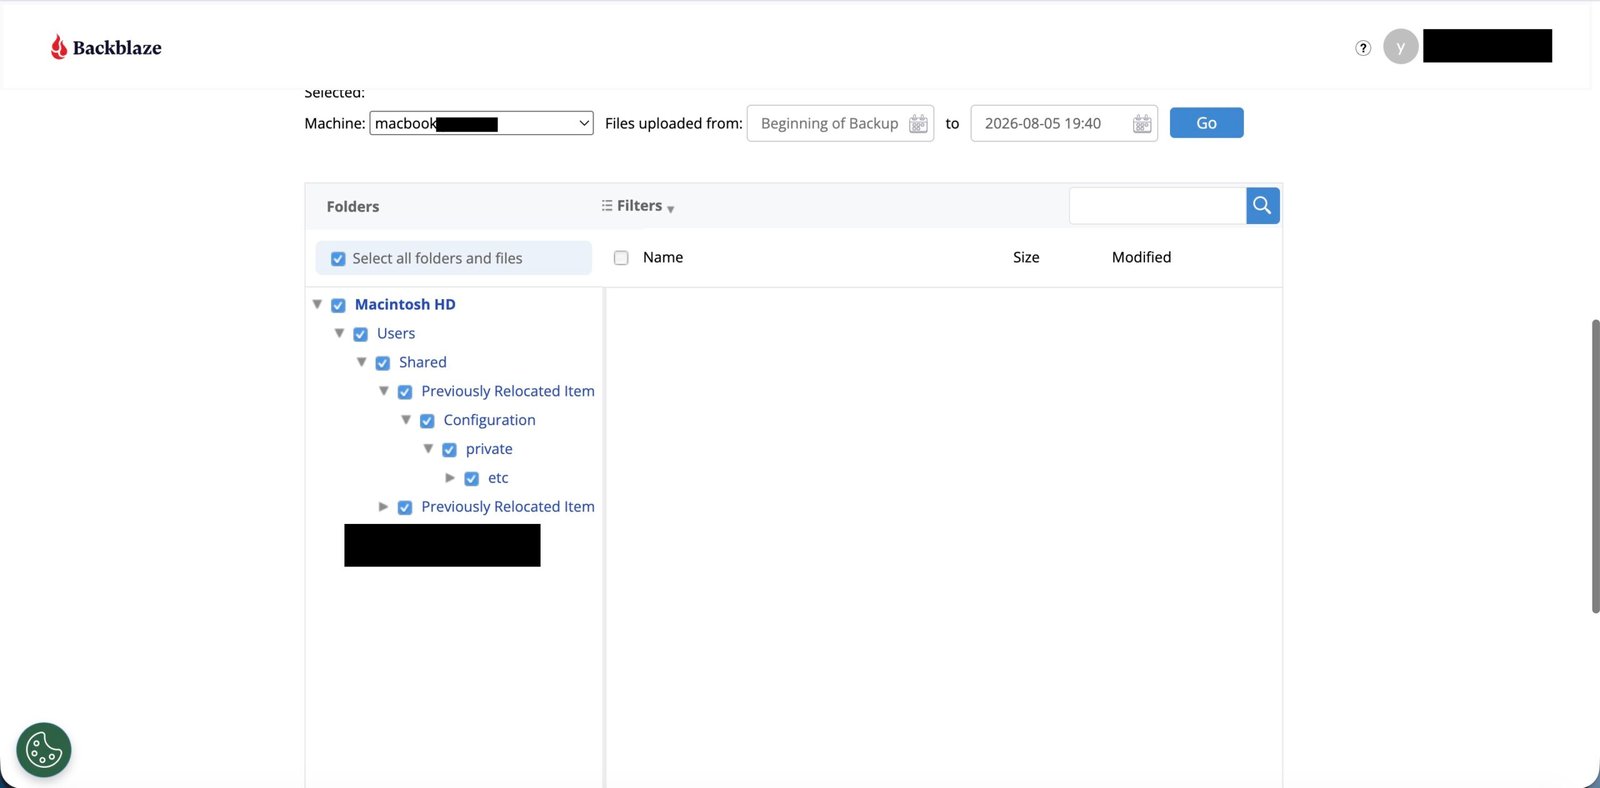Uncheck the Shared folder checkbox
Image resolution: width=1600 pixels, height=788 pixels.
pyautogui.click(x=382, y=363)
